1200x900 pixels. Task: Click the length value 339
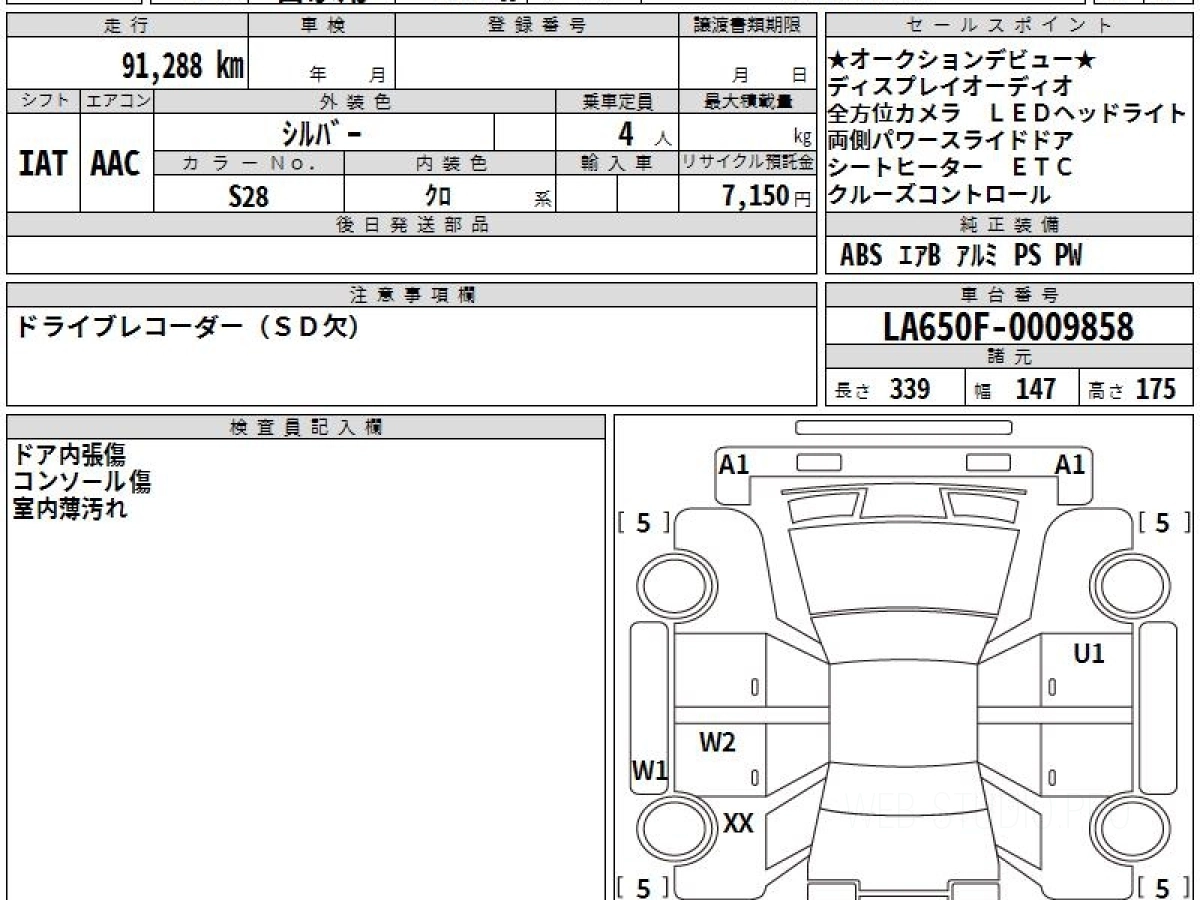pyautogui.click(x=910, y=389)
